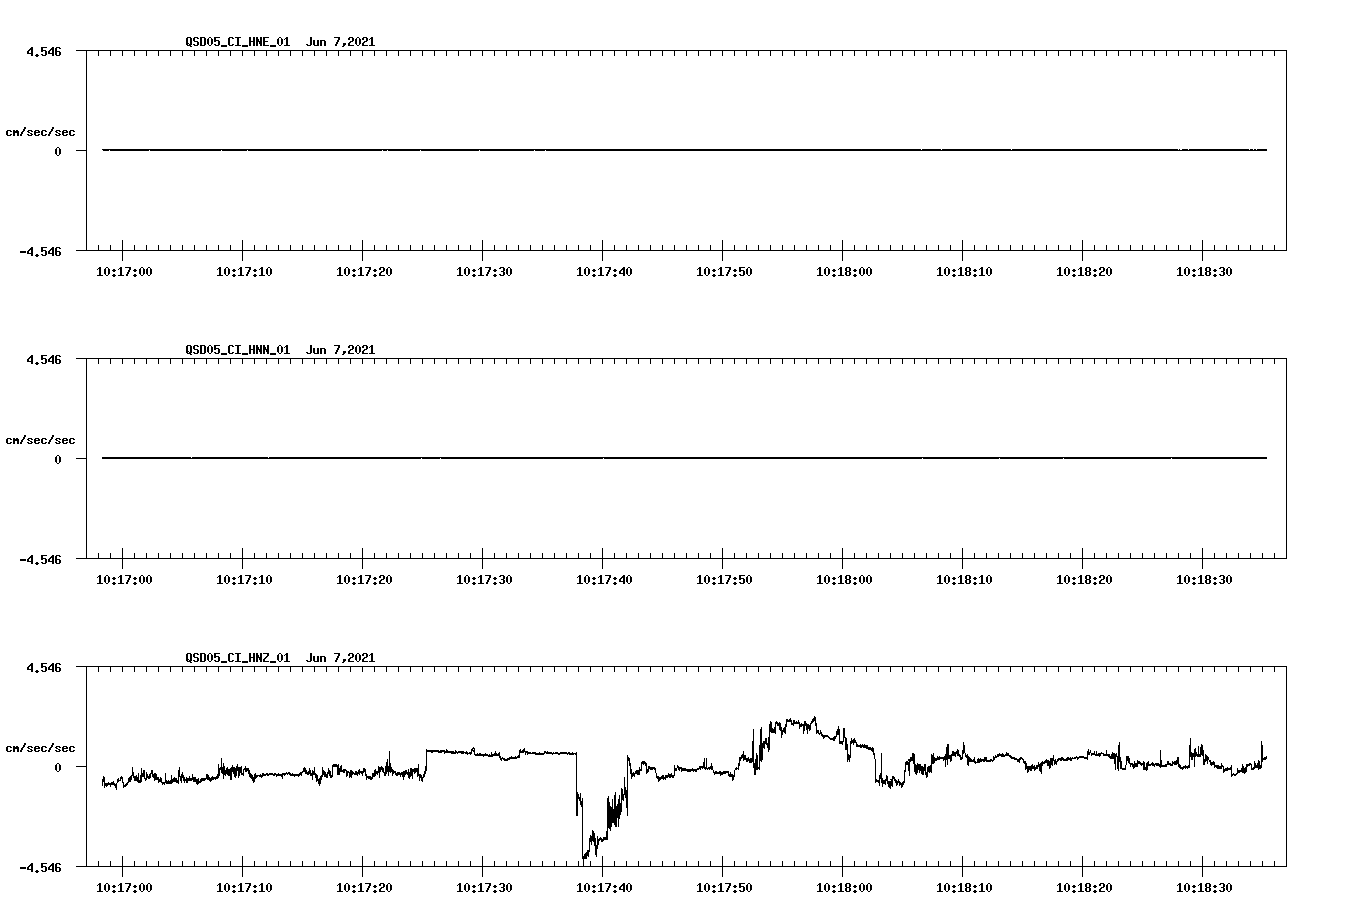Click the flat HNE waveform trace line
Image resolution: width=1358 pixels, height=924 pixels.
point(684,150)
